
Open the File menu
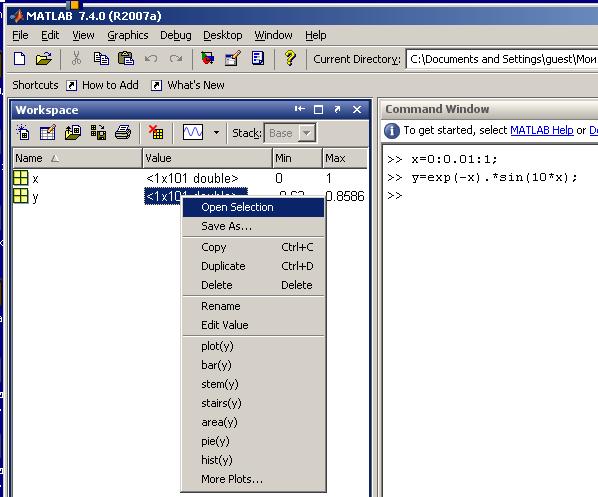click(20, 35)
